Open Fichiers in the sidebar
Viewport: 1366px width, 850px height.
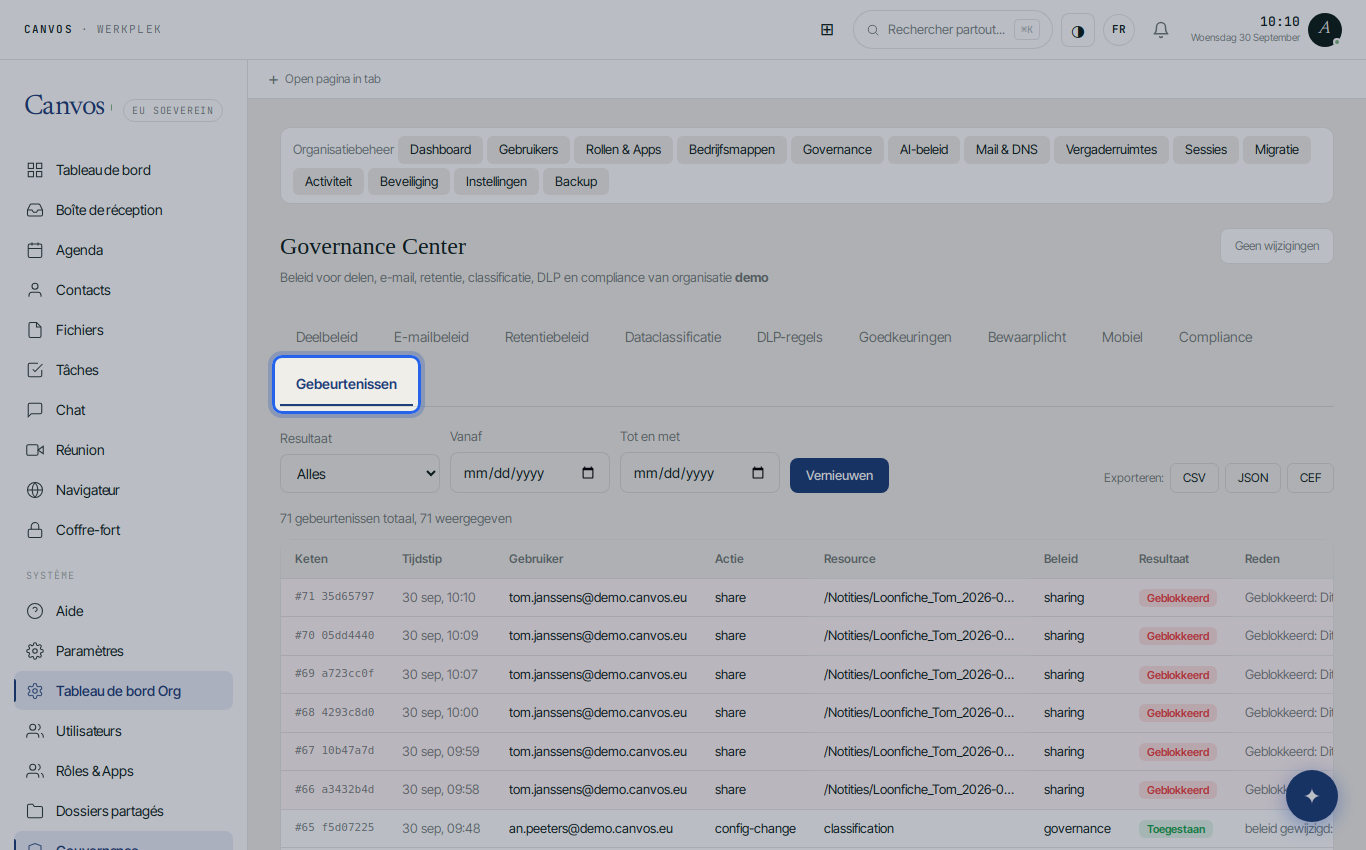click(x=124, y=330)
